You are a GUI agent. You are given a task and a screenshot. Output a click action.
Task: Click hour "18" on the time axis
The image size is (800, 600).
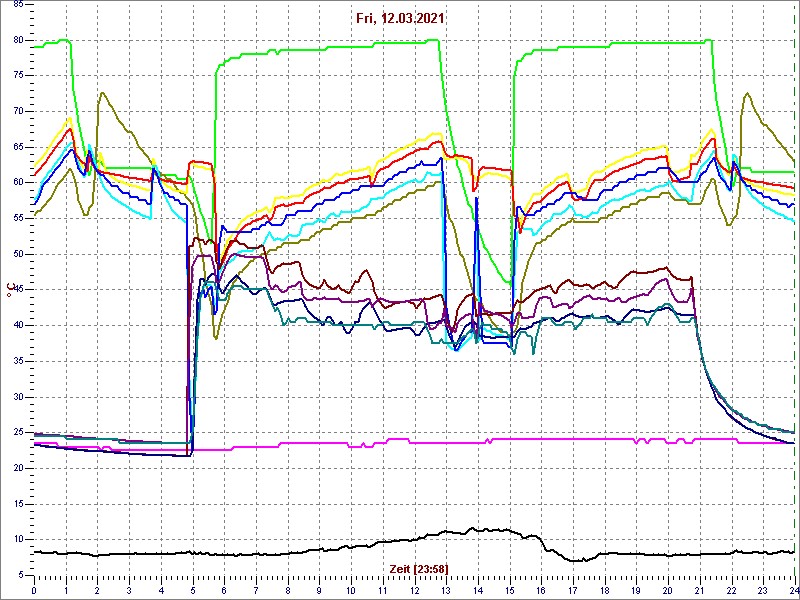pos(604,590)
